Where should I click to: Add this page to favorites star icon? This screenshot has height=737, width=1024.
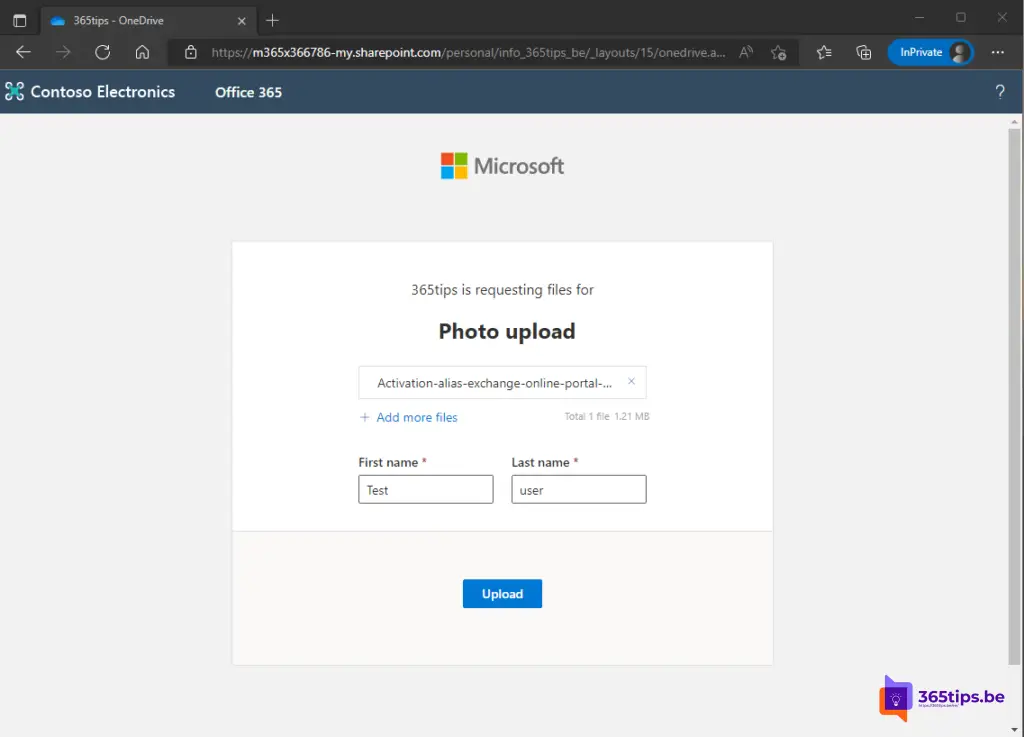779,53
